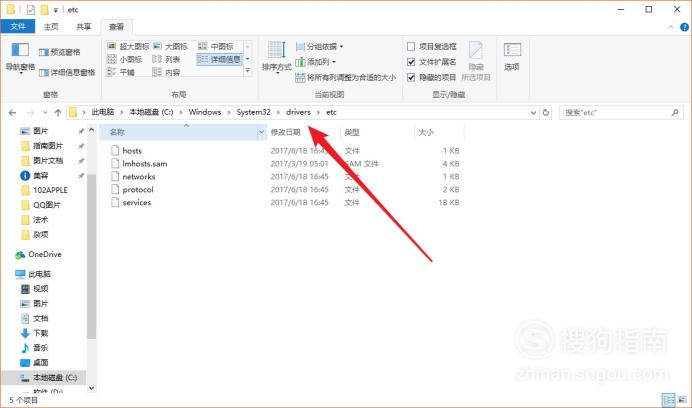Image resolution: width=692 pixels, height=408 pixels.
Task: Select Tiles layout
Action: tap(121, 72)
